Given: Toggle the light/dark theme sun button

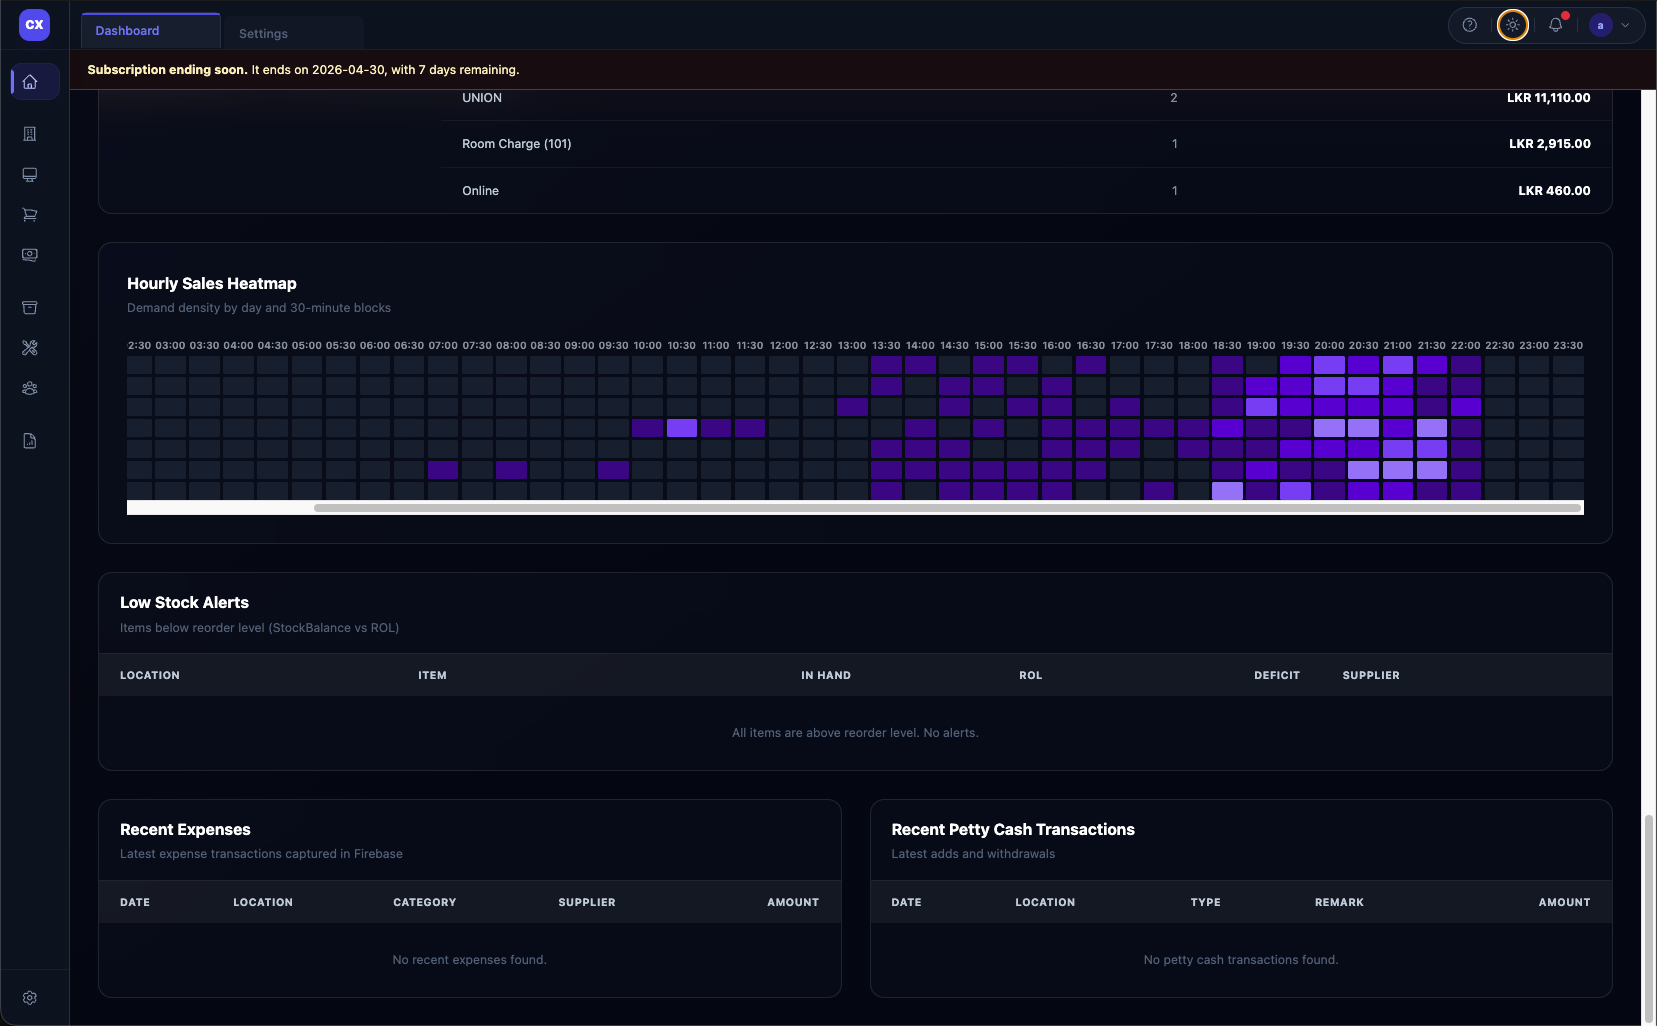Looking at the screenshot, I should pos(1513,25).
